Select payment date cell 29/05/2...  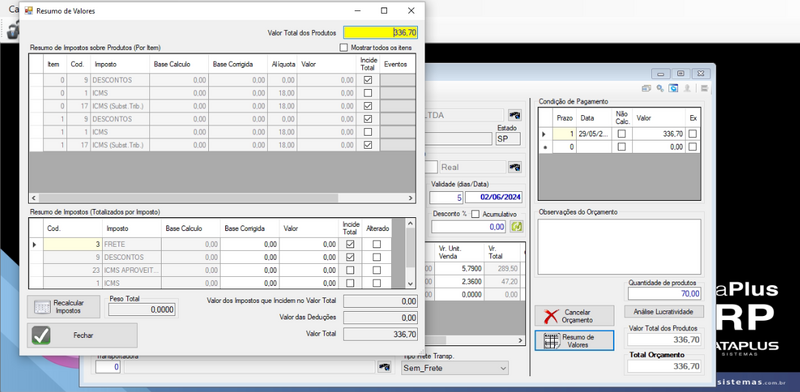tap(594, 134)
